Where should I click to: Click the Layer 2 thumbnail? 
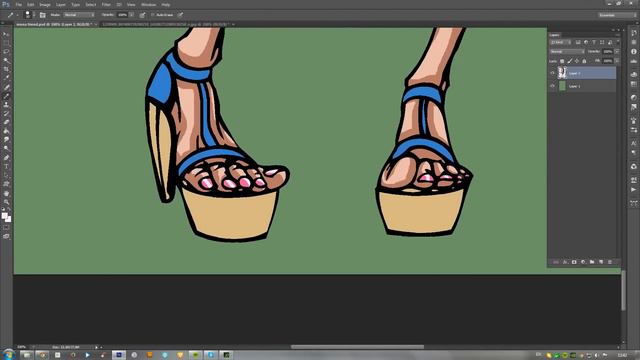coord(562,73)
